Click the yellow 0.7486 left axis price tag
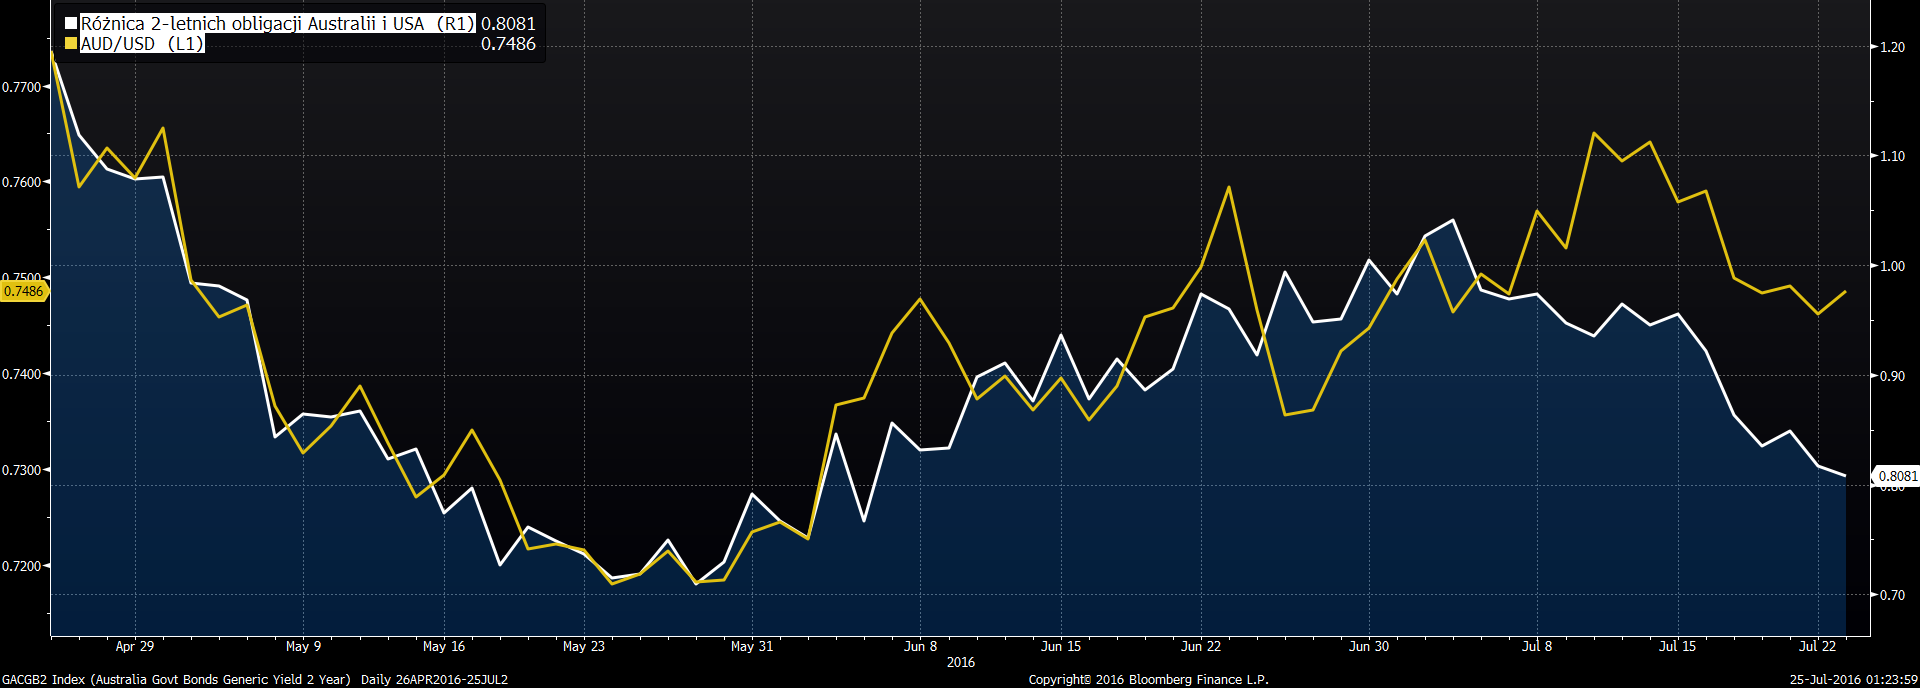The width and height of the screenshot is (1920, 688). coord(24,291)
